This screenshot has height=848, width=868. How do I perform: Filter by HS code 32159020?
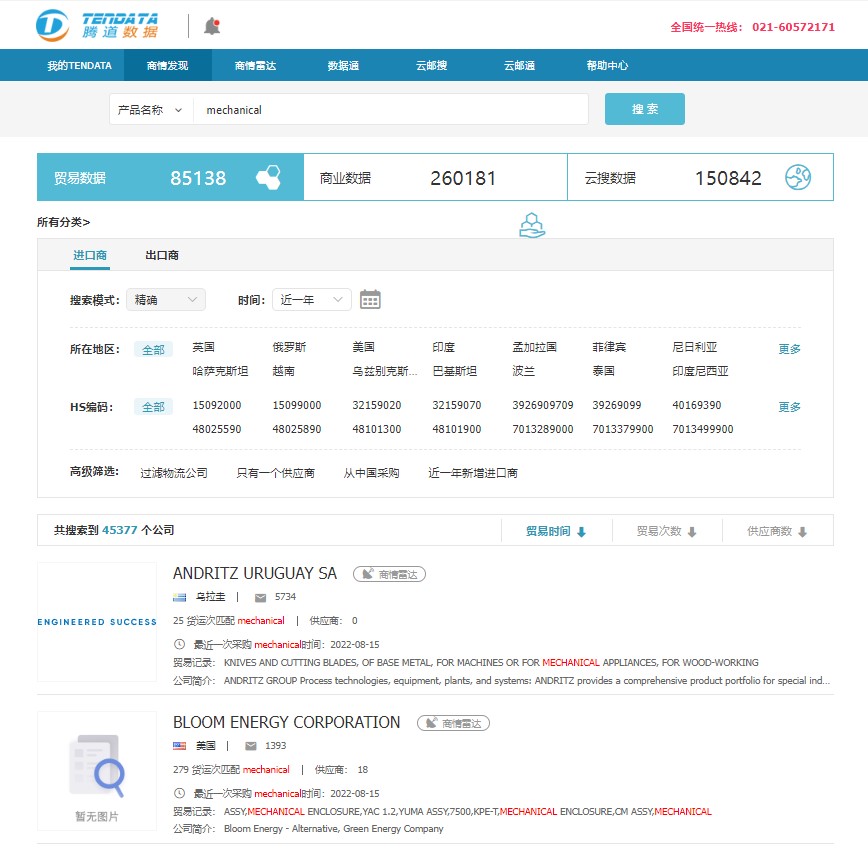click(x=377, y=405)
